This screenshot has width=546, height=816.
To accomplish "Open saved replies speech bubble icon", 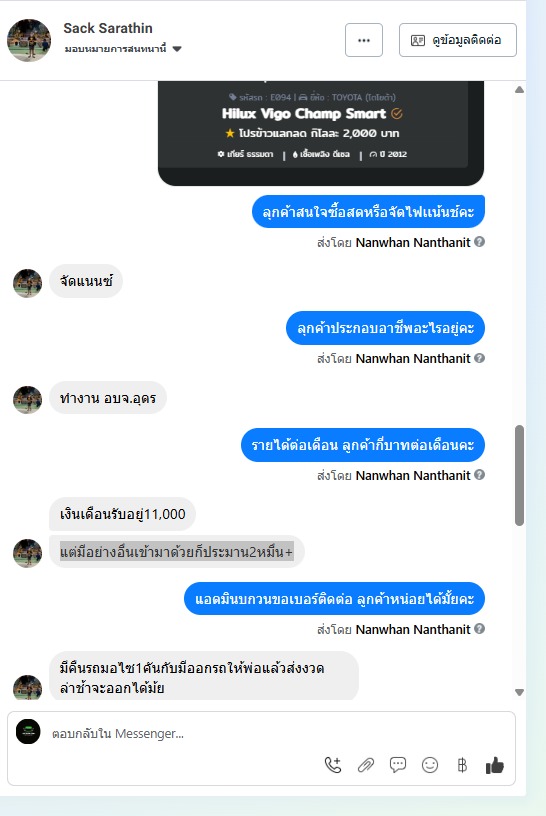I will tap(398, 765).
